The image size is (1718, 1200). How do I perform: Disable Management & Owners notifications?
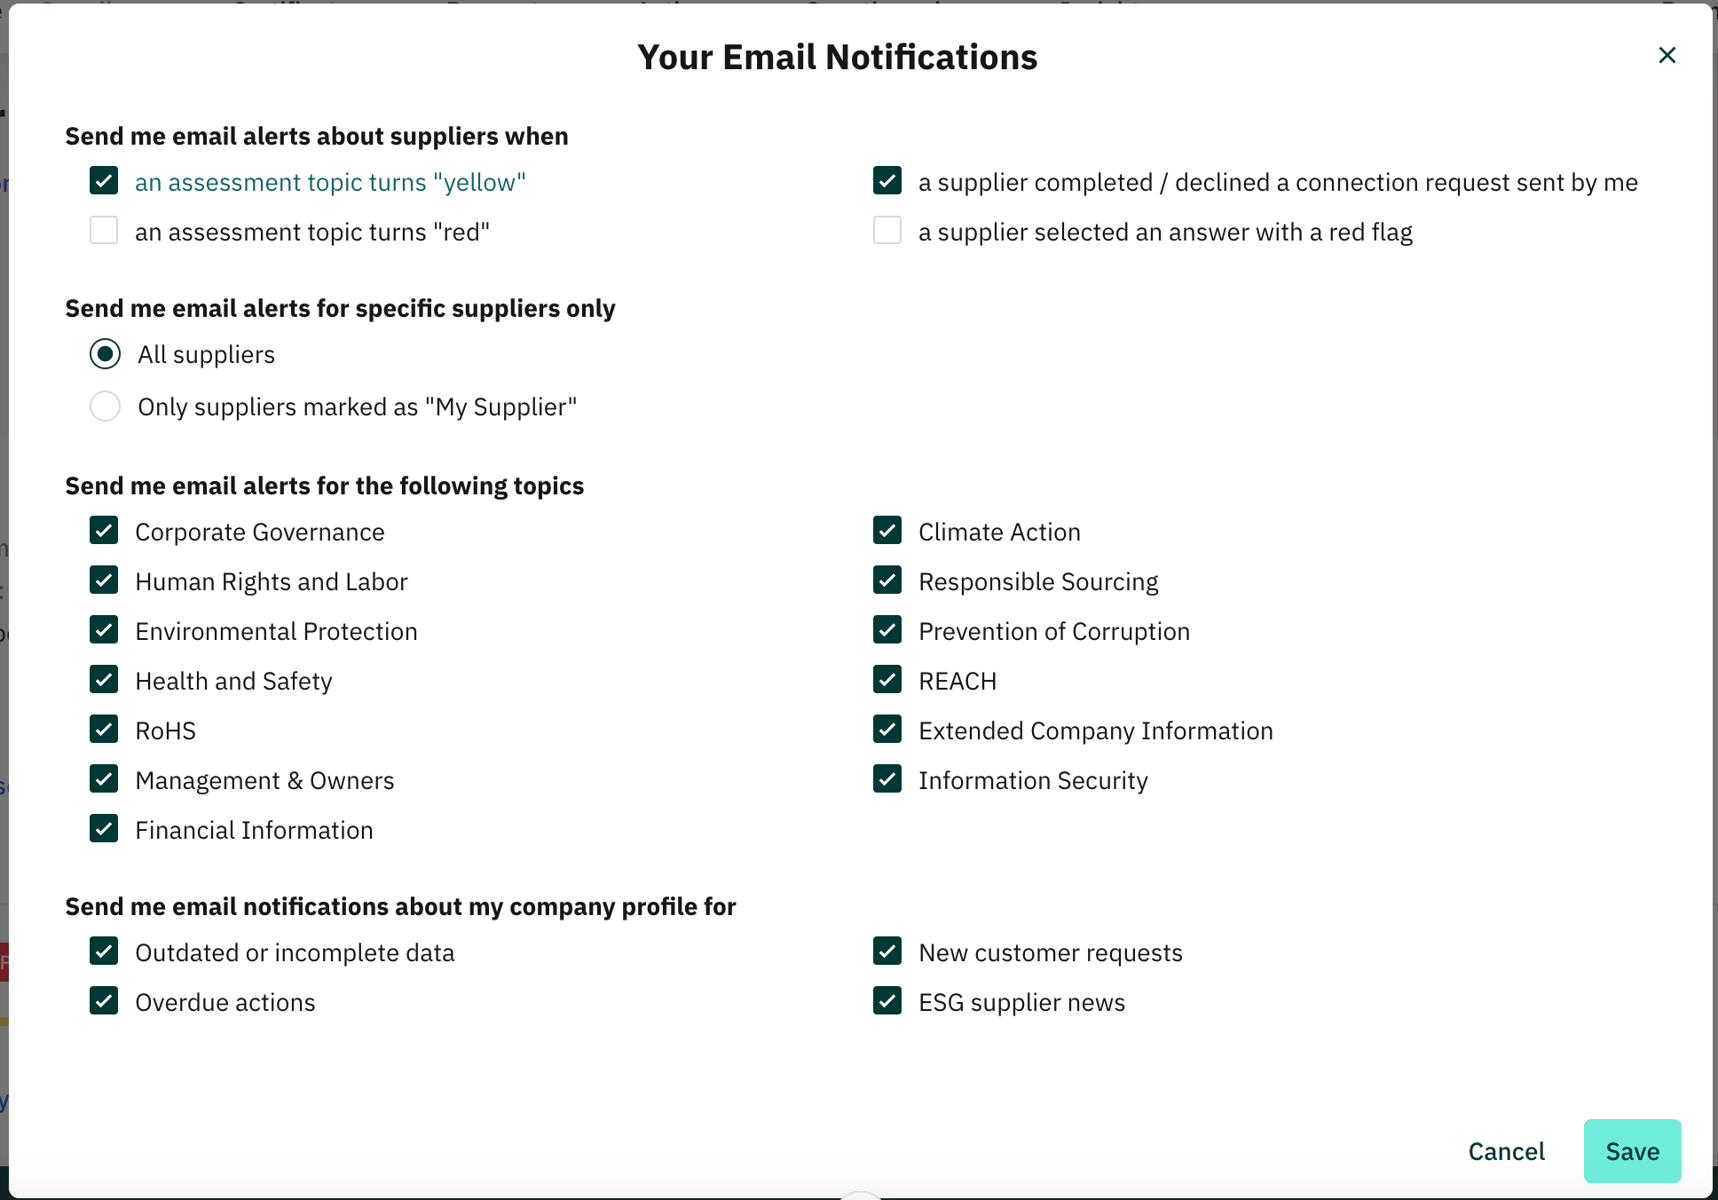pyautogui.click(x=103, y=779)
